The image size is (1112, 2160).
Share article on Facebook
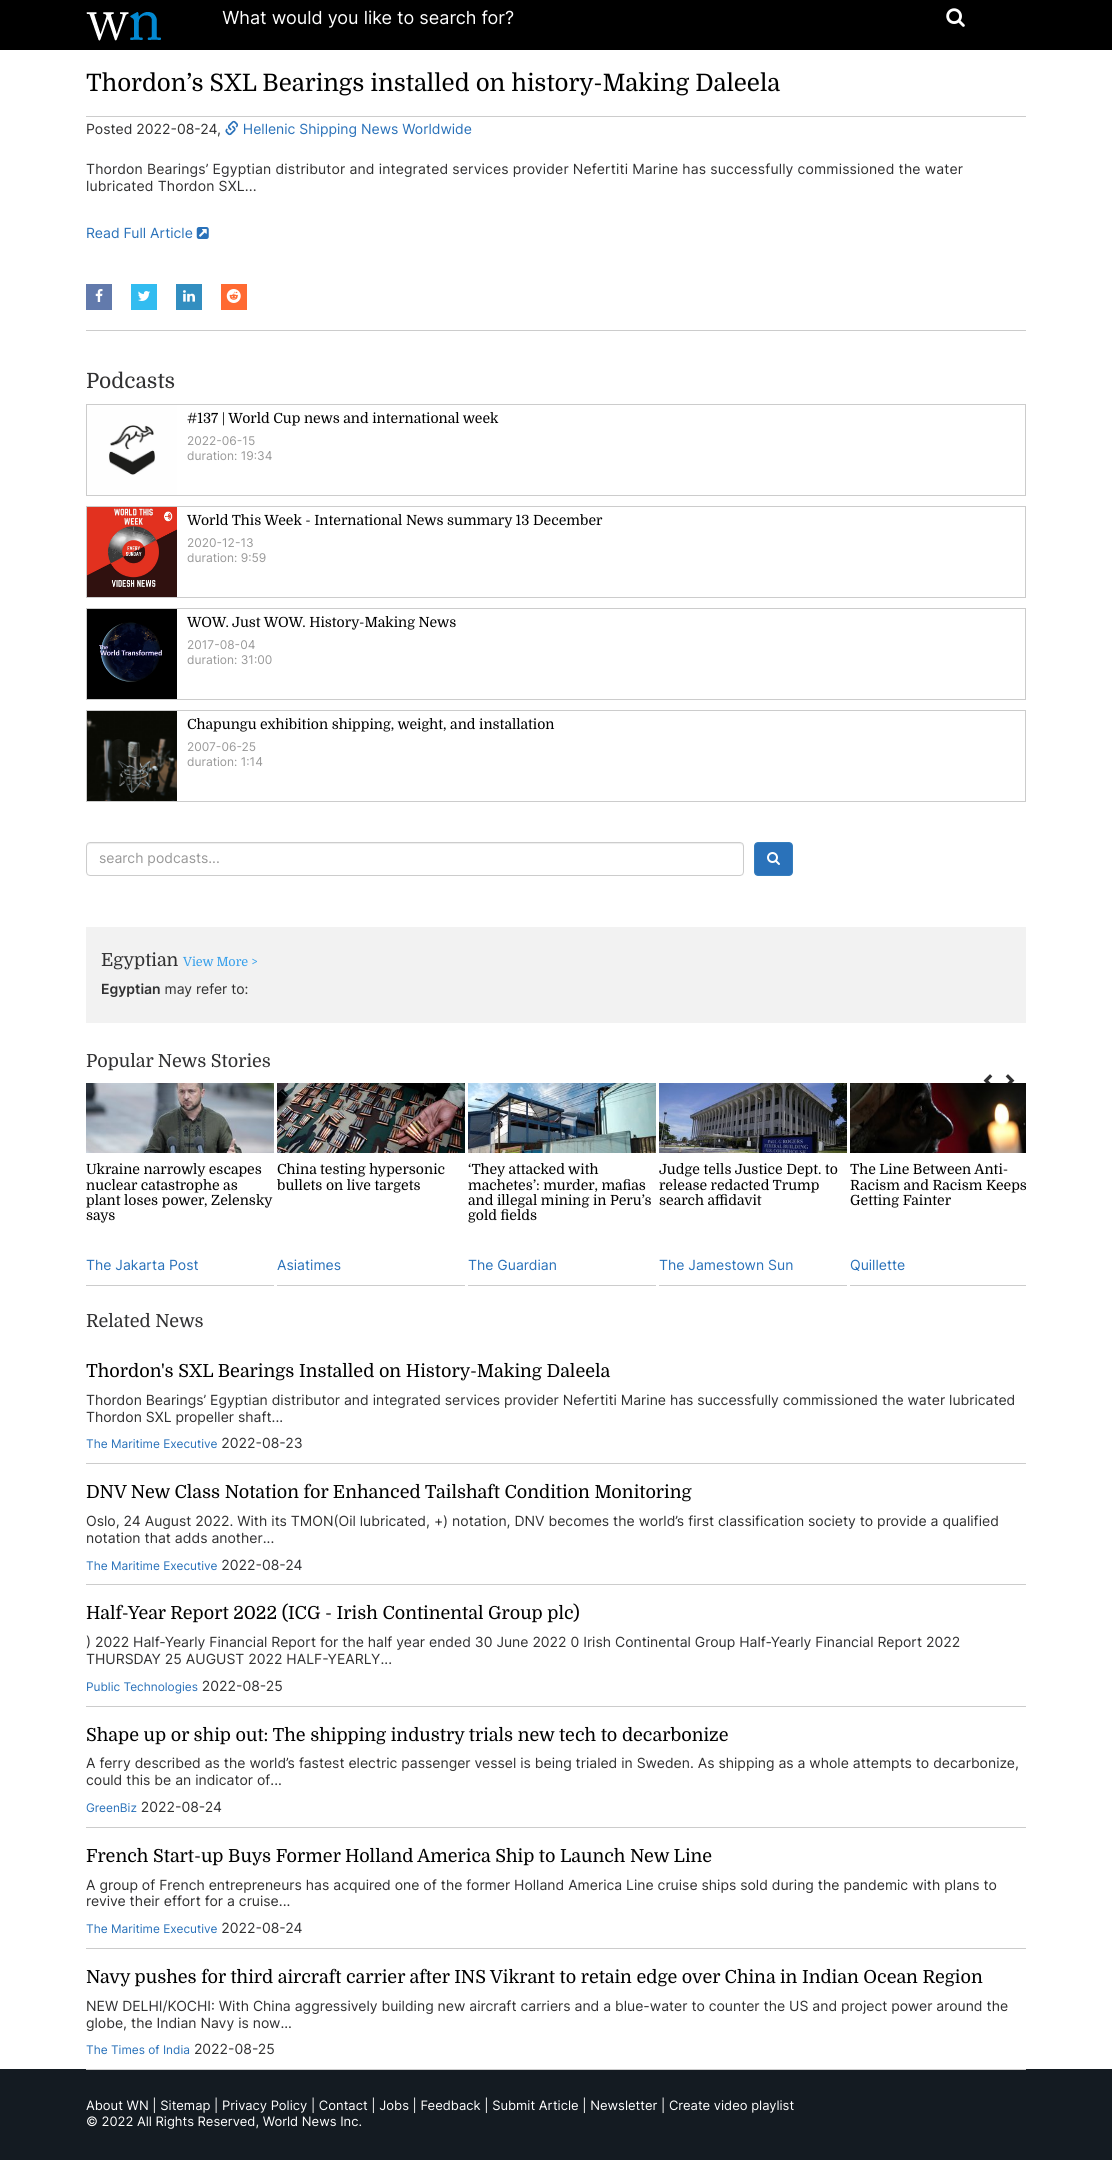(x=99, y=297)
